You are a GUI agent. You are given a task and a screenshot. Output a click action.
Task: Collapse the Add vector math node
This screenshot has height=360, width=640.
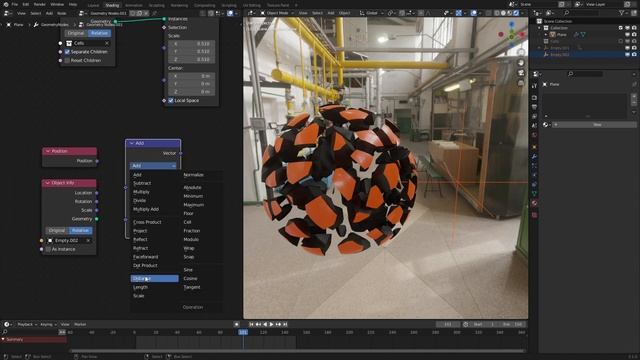(x=131, y=143)
